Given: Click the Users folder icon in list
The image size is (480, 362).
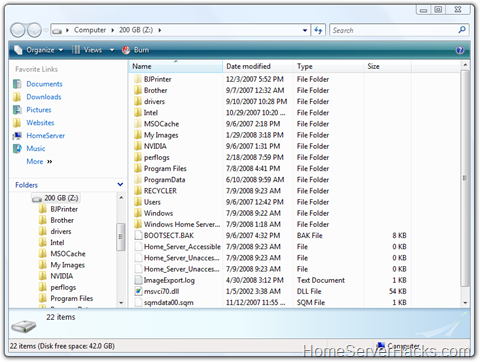Looking at the screenshot, I should coord(138,202).
